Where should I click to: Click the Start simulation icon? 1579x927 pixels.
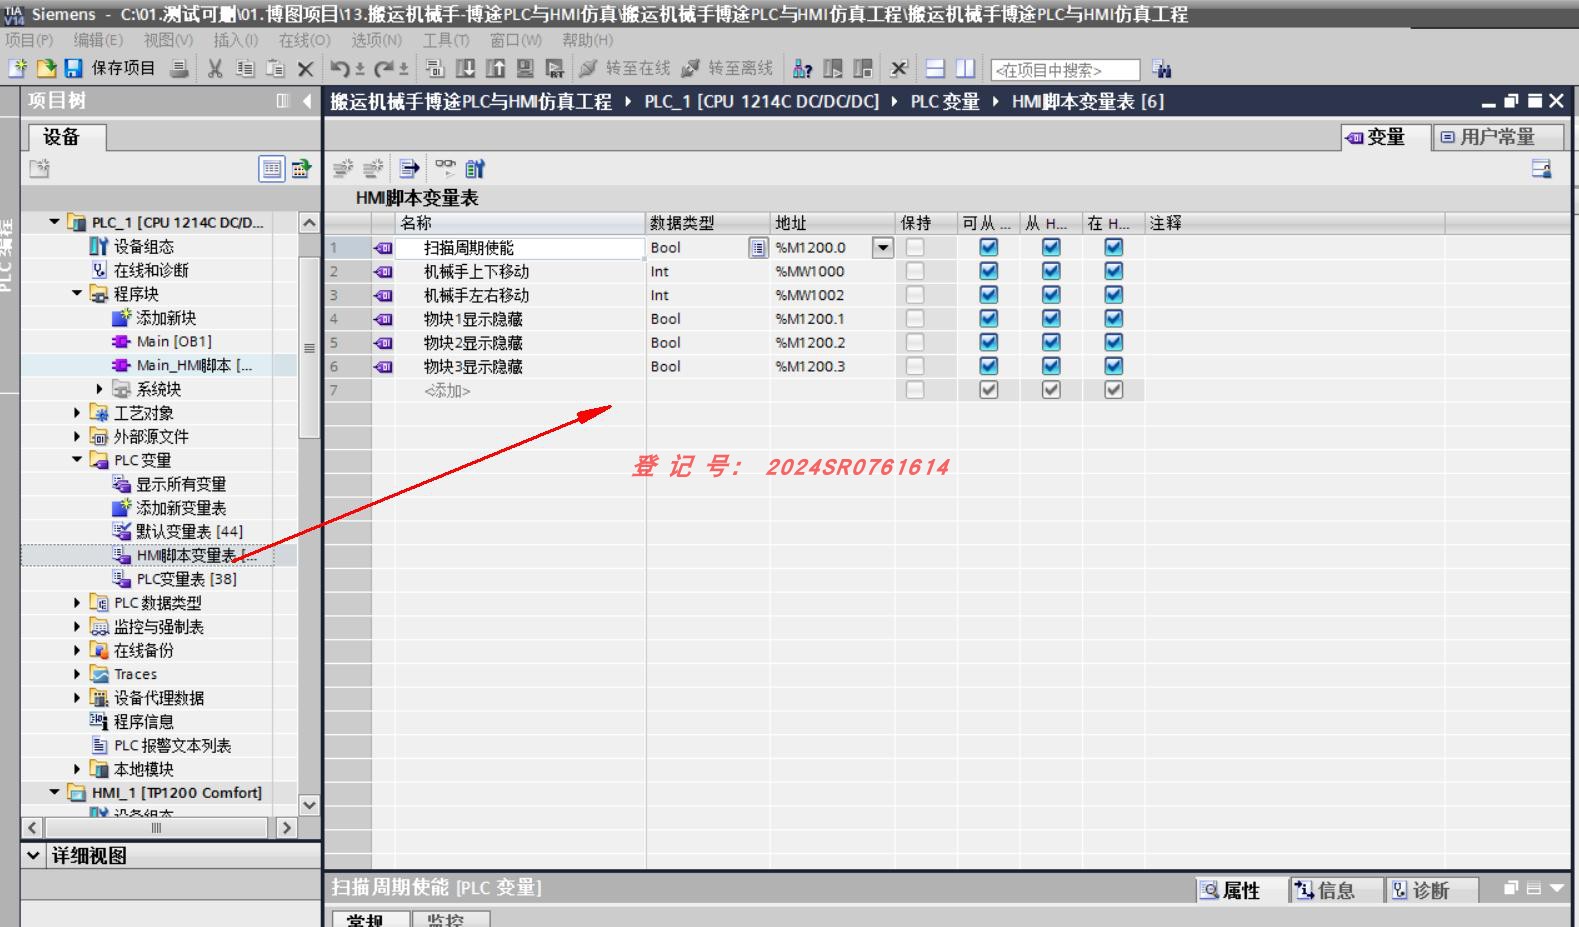[x=525, y=69]
